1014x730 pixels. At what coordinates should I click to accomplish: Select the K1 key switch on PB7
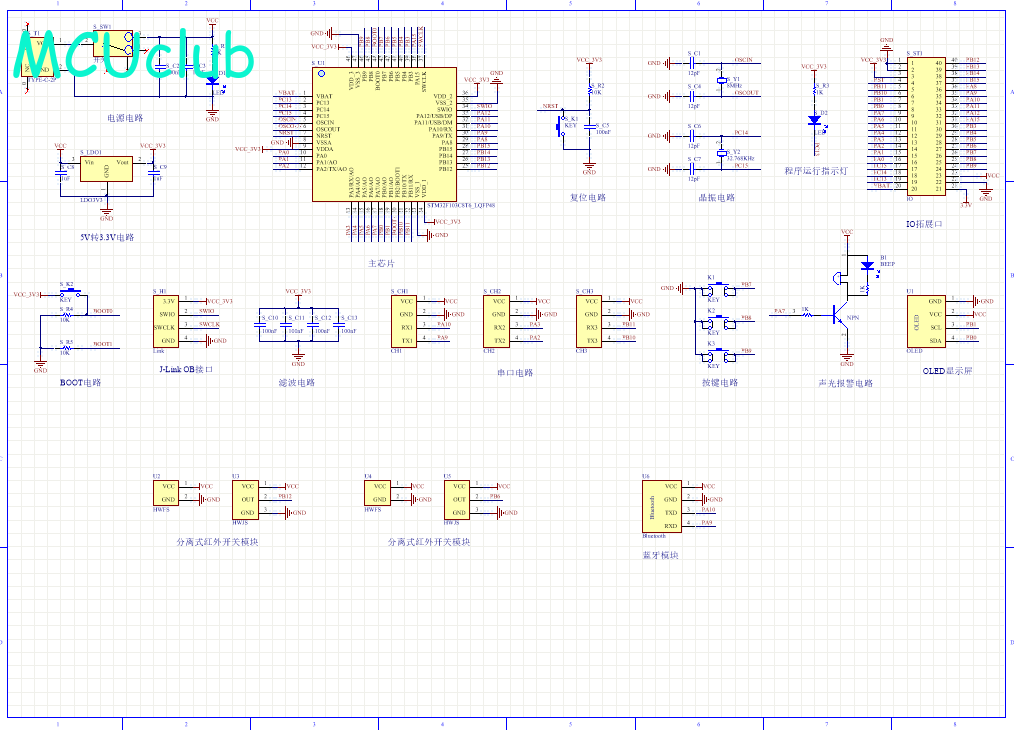pyautogui.click(x=718, y=290)
